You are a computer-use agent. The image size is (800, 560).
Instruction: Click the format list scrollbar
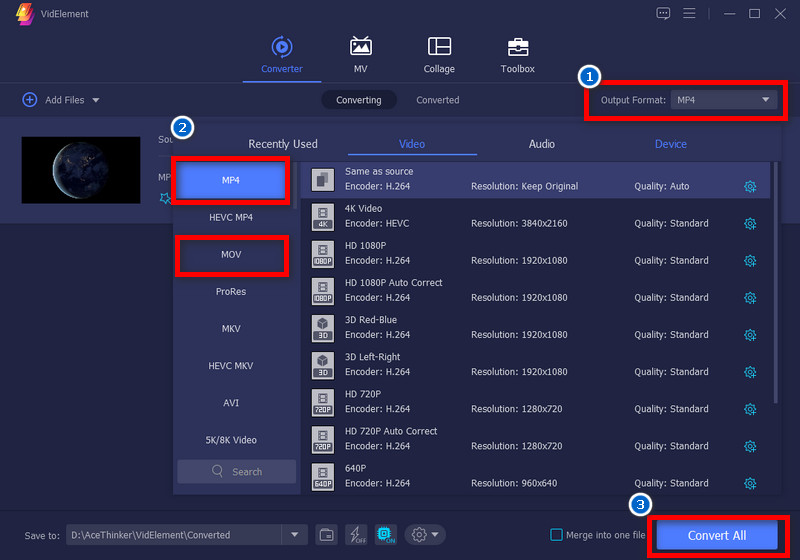click(x=295, y=186)
